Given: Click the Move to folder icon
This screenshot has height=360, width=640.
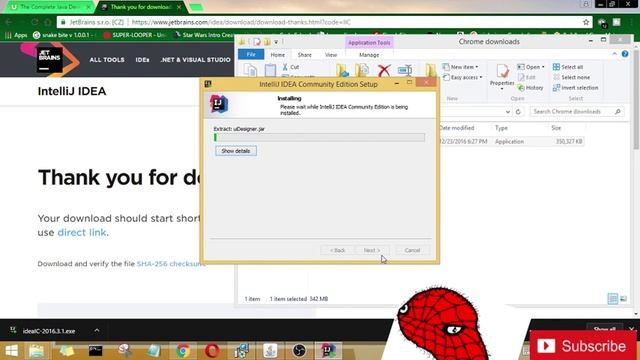Looking at the screenshot, I should pyautogui.click(x=342, y=70).
